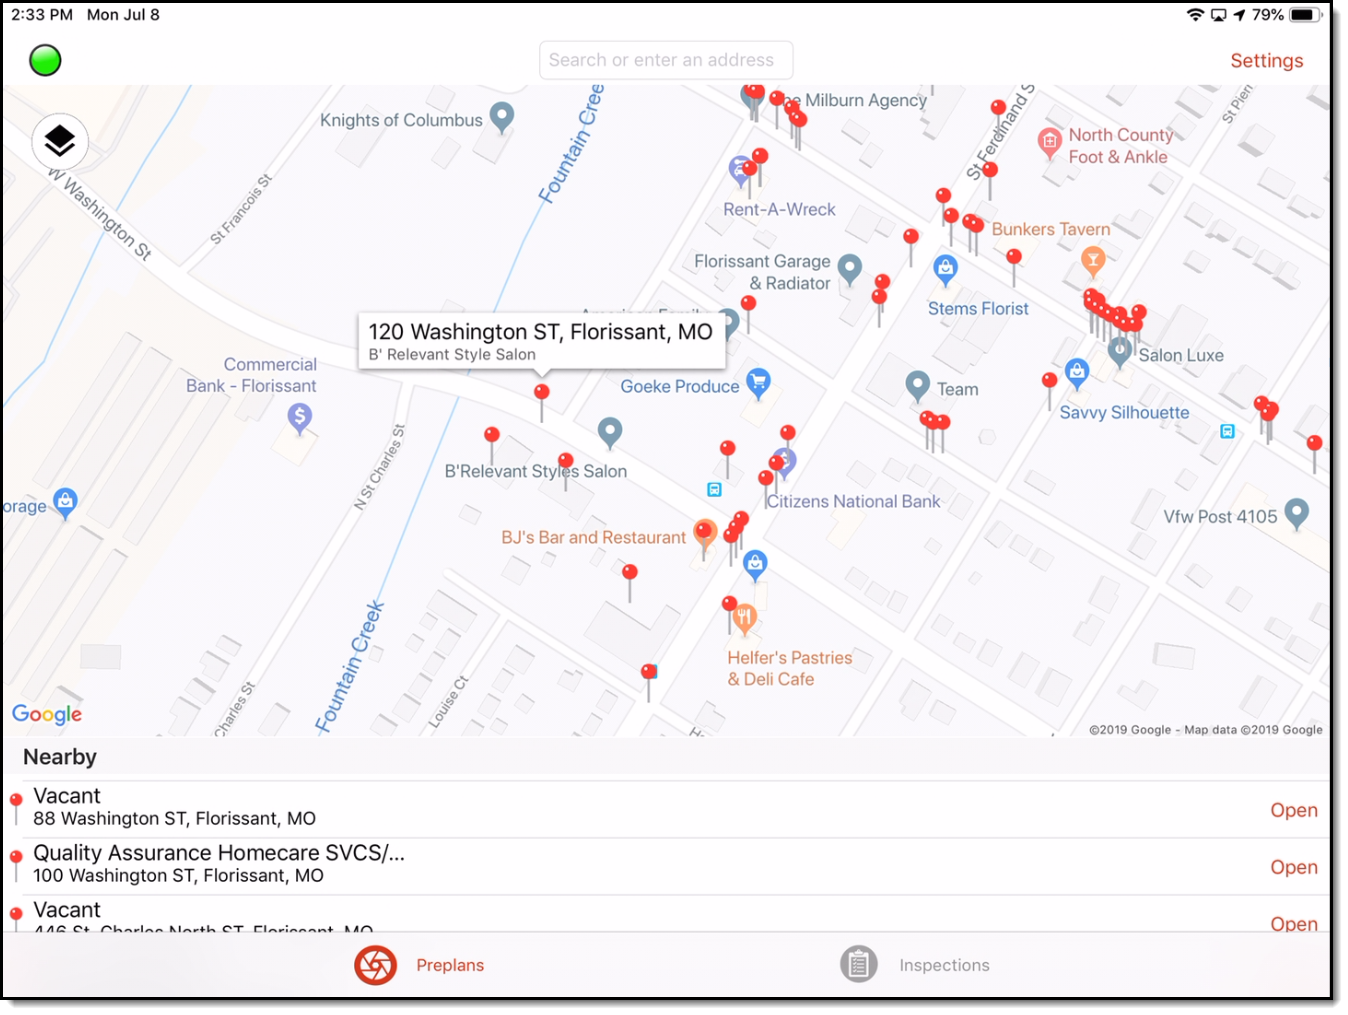Tap the Savvy Silhouette shopping marker

1076,374
